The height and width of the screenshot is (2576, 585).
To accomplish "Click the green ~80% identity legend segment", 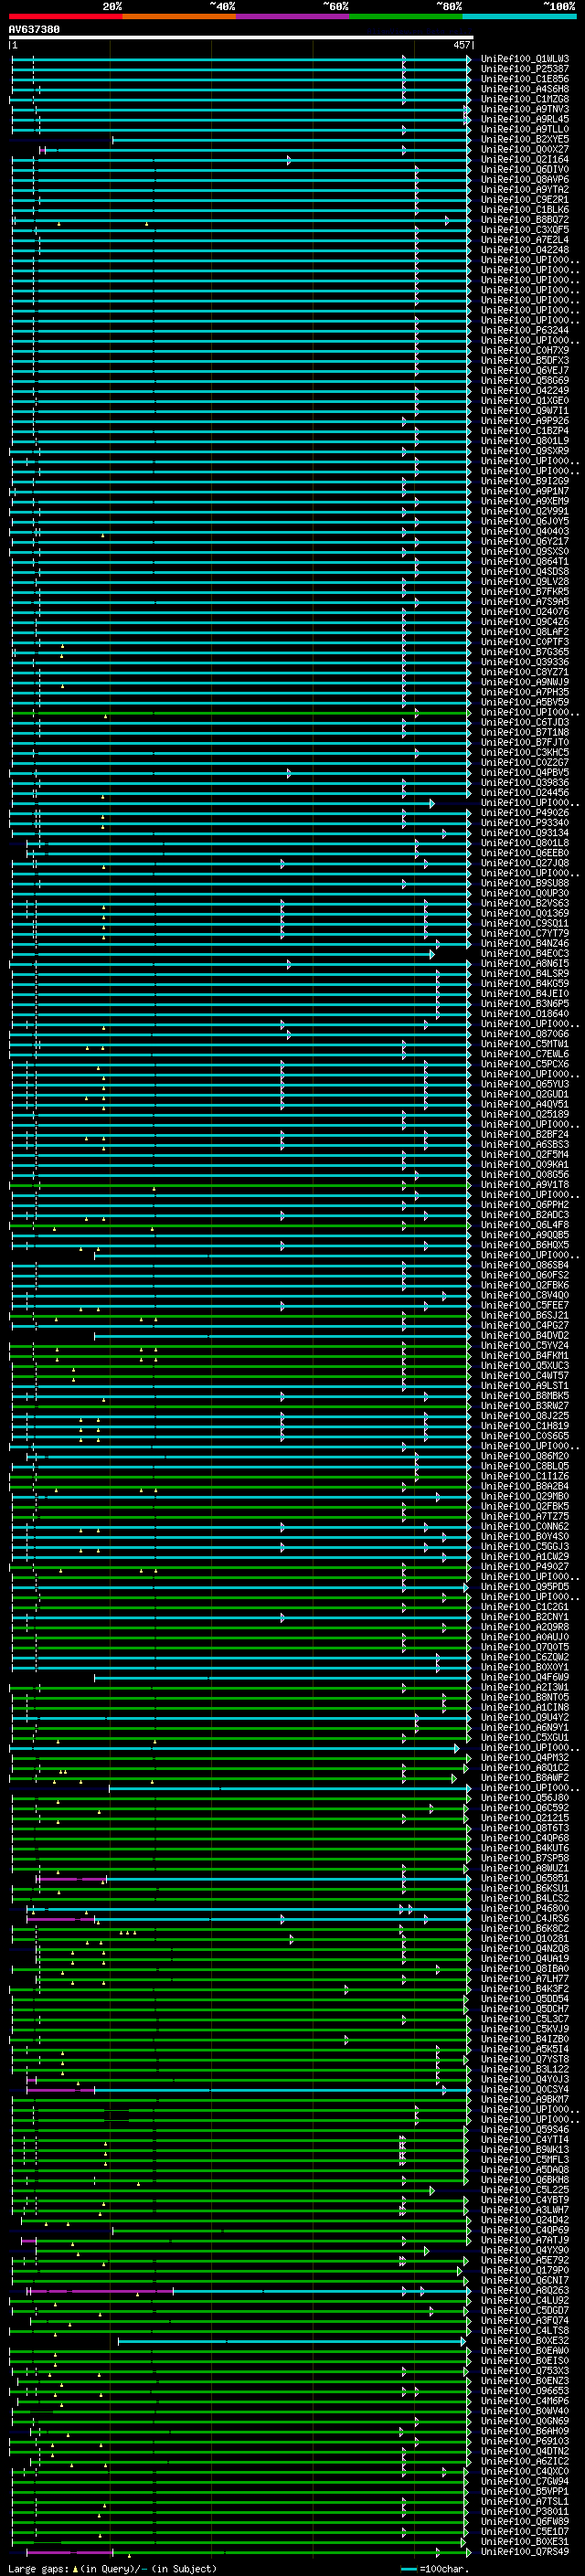I will click(406, 16).
